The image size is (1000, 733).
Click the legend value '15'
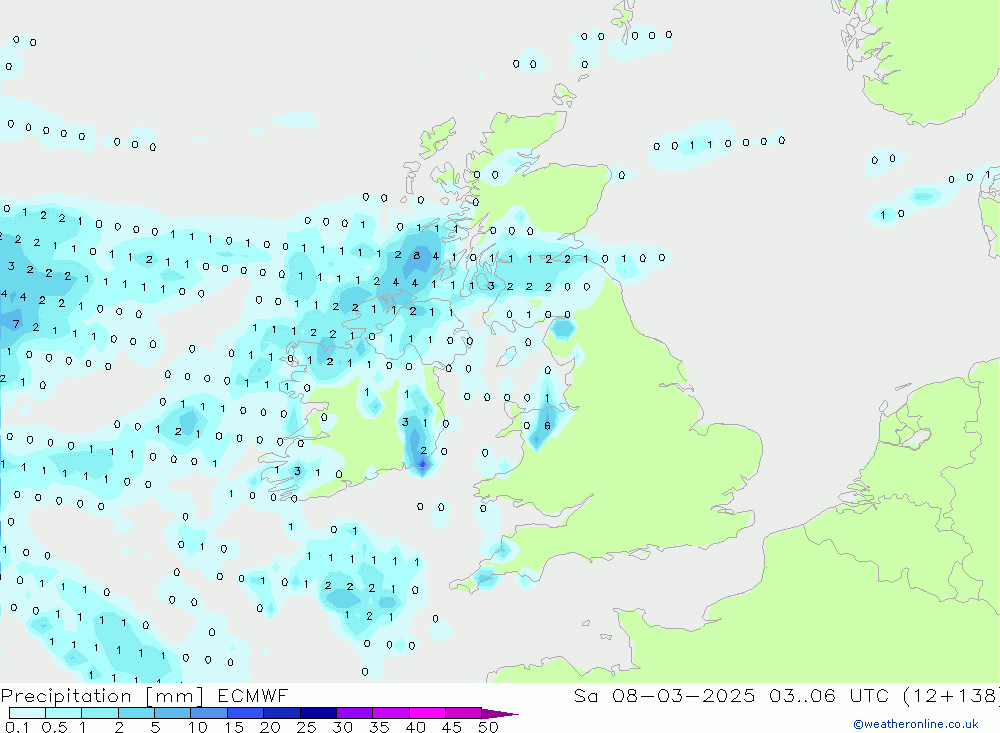pos(234,727)
